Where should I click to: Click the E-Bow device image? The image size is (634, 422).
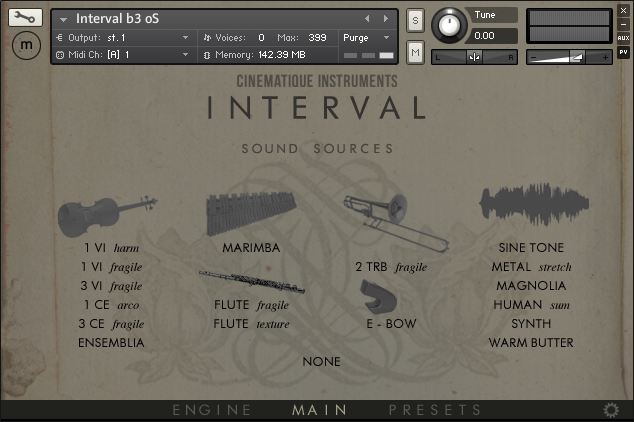378,297
